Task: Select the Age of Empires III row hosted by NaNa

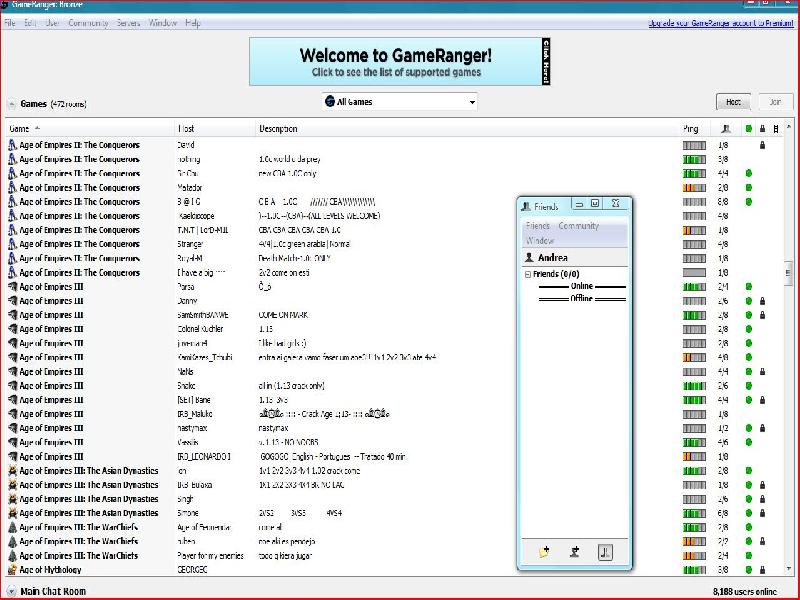Action: pos(394,372)
